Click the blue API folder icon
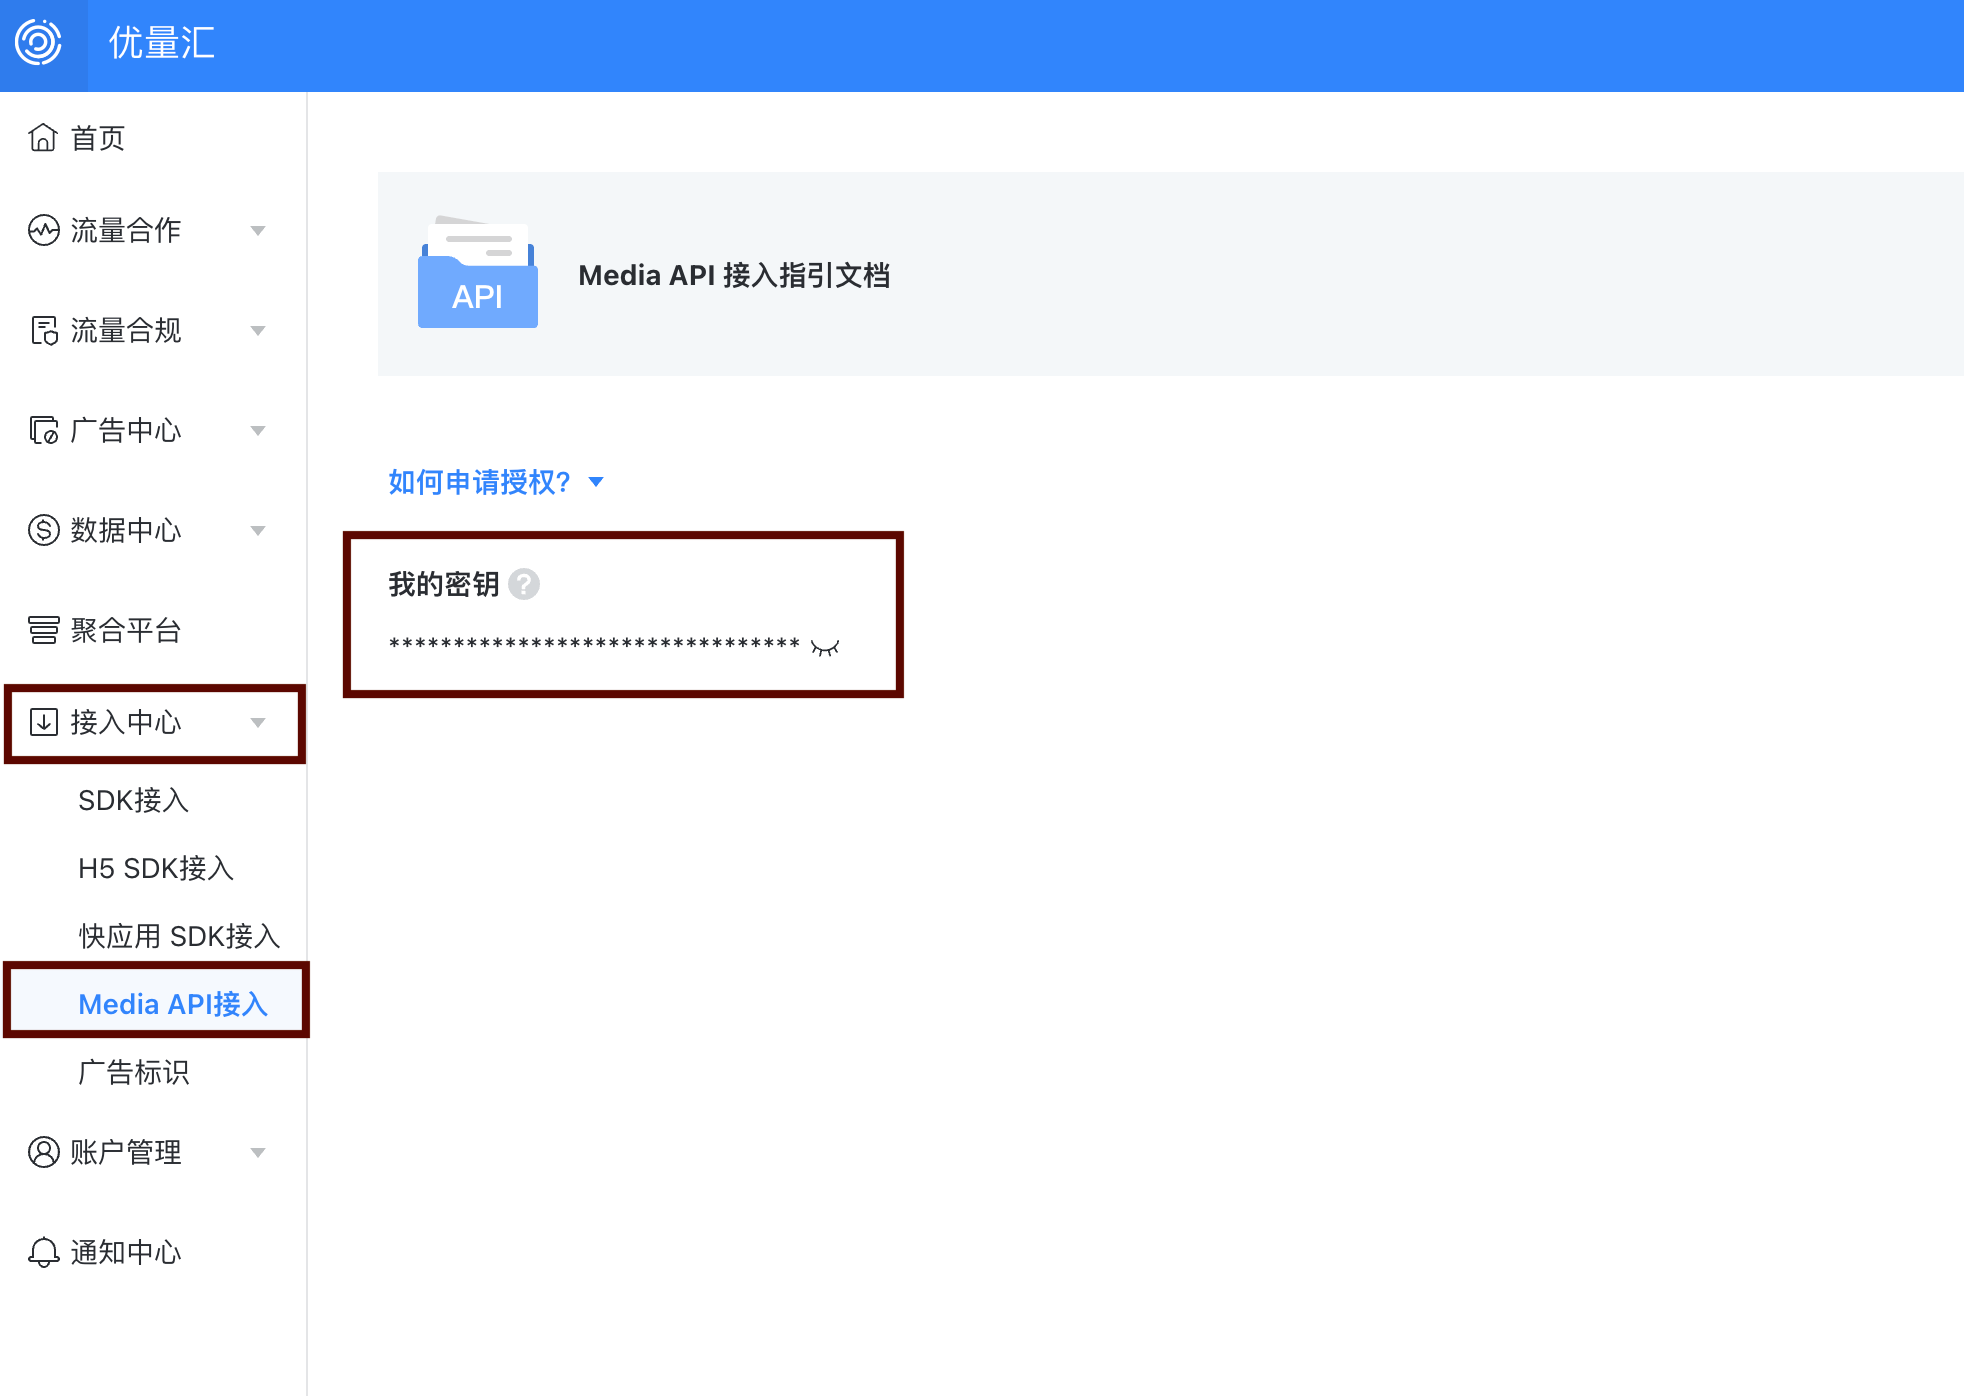 click(477, 275)
